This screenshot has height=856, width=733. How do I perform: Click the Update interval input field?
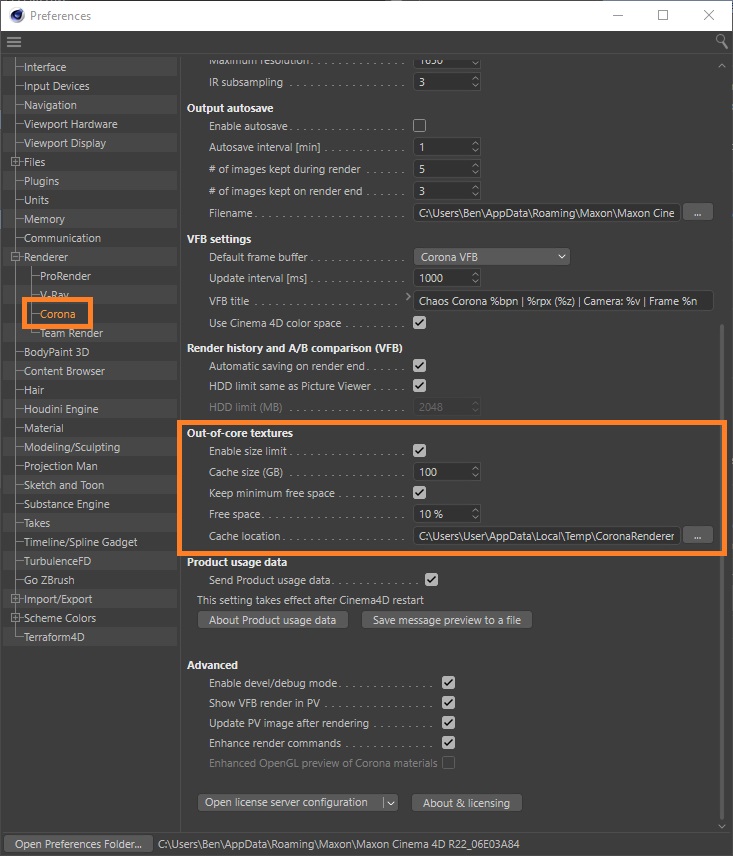[440, 278]
